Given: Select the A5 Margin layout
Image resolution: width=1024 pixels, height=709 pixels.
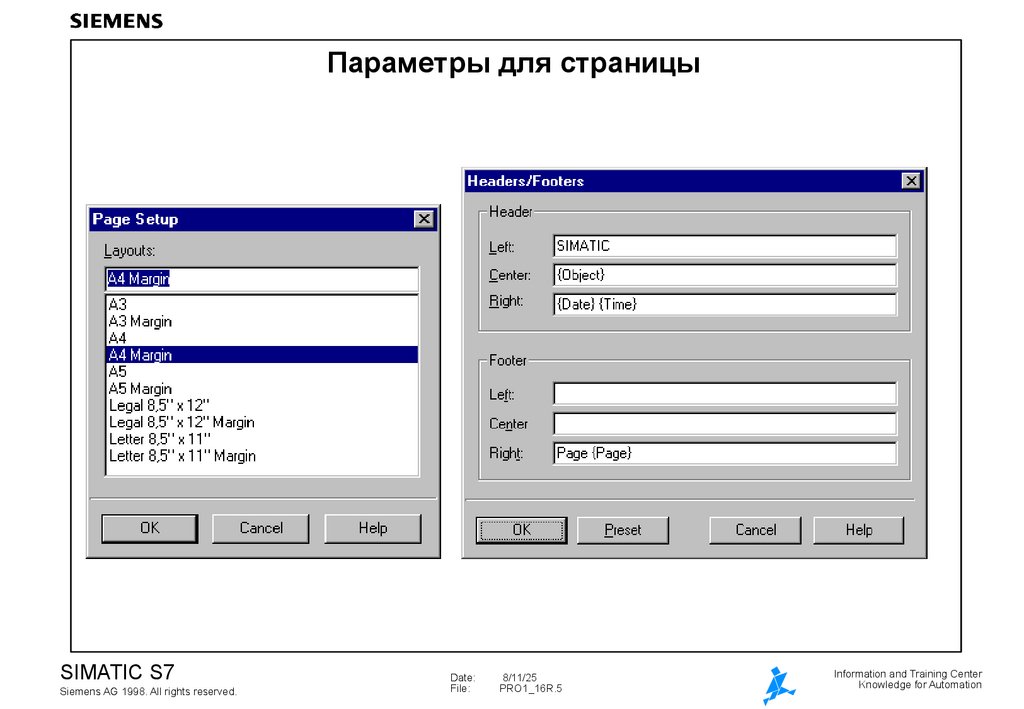Looking at the screenshot, I should (262, 388).
